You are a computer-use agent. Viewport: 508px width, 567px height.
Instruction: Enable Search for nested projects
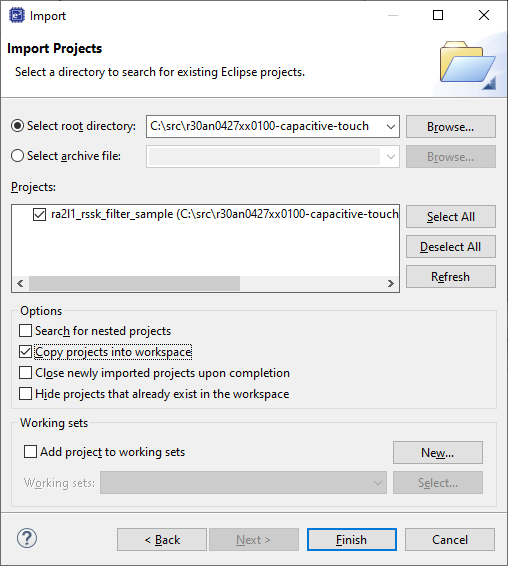tap(25, 331)
